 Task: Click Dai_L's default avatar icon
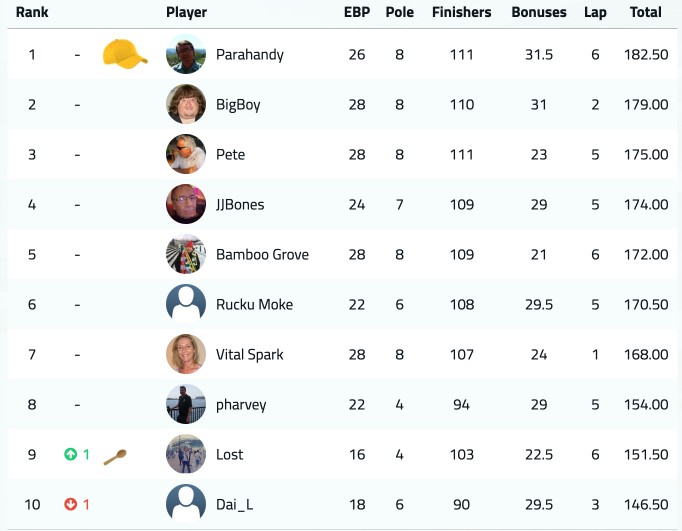coord(186,504)
